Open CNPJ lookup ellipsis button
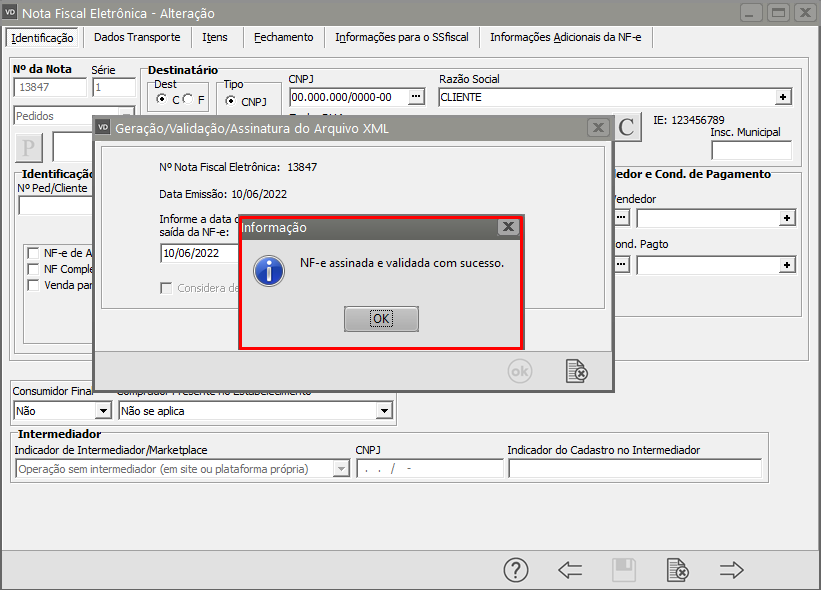 pyautogui.click(x=417, y=97)
